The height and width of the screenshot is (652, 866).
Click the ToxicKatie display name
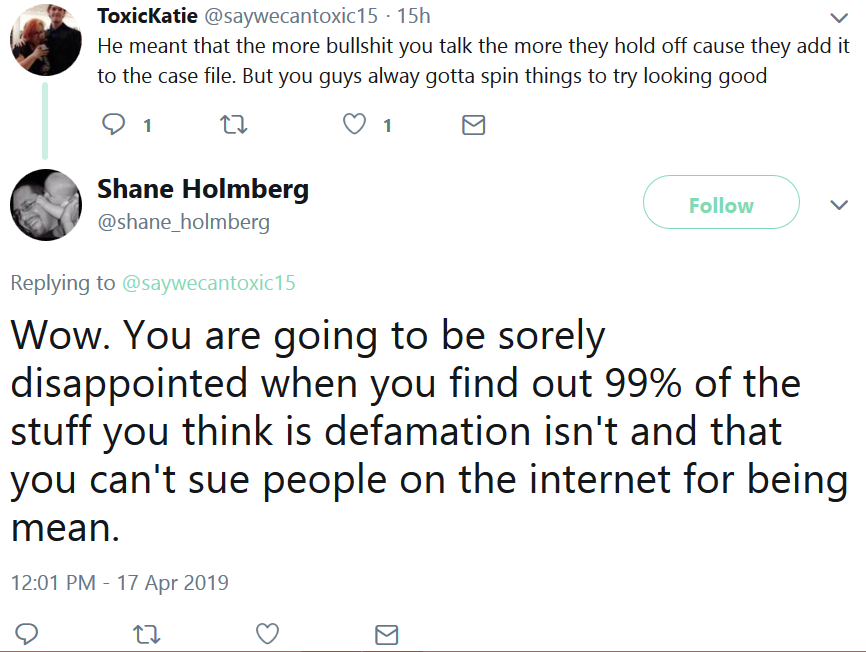(x=147, y=16)
